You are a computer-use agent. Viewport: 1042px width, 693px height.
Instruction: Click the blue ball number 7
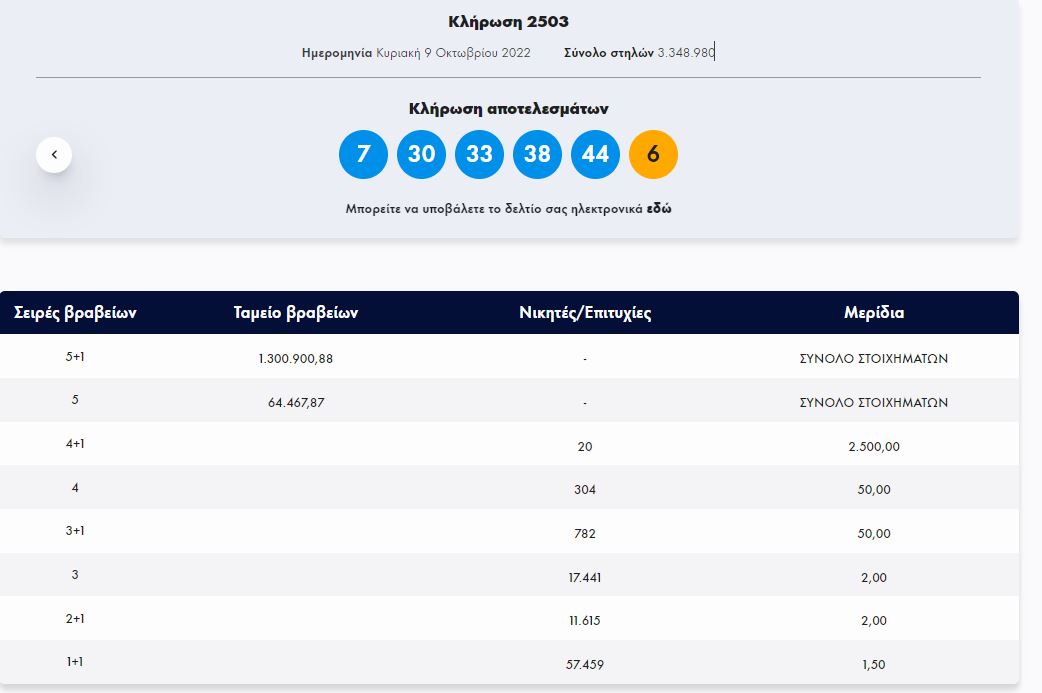point(363,155)
